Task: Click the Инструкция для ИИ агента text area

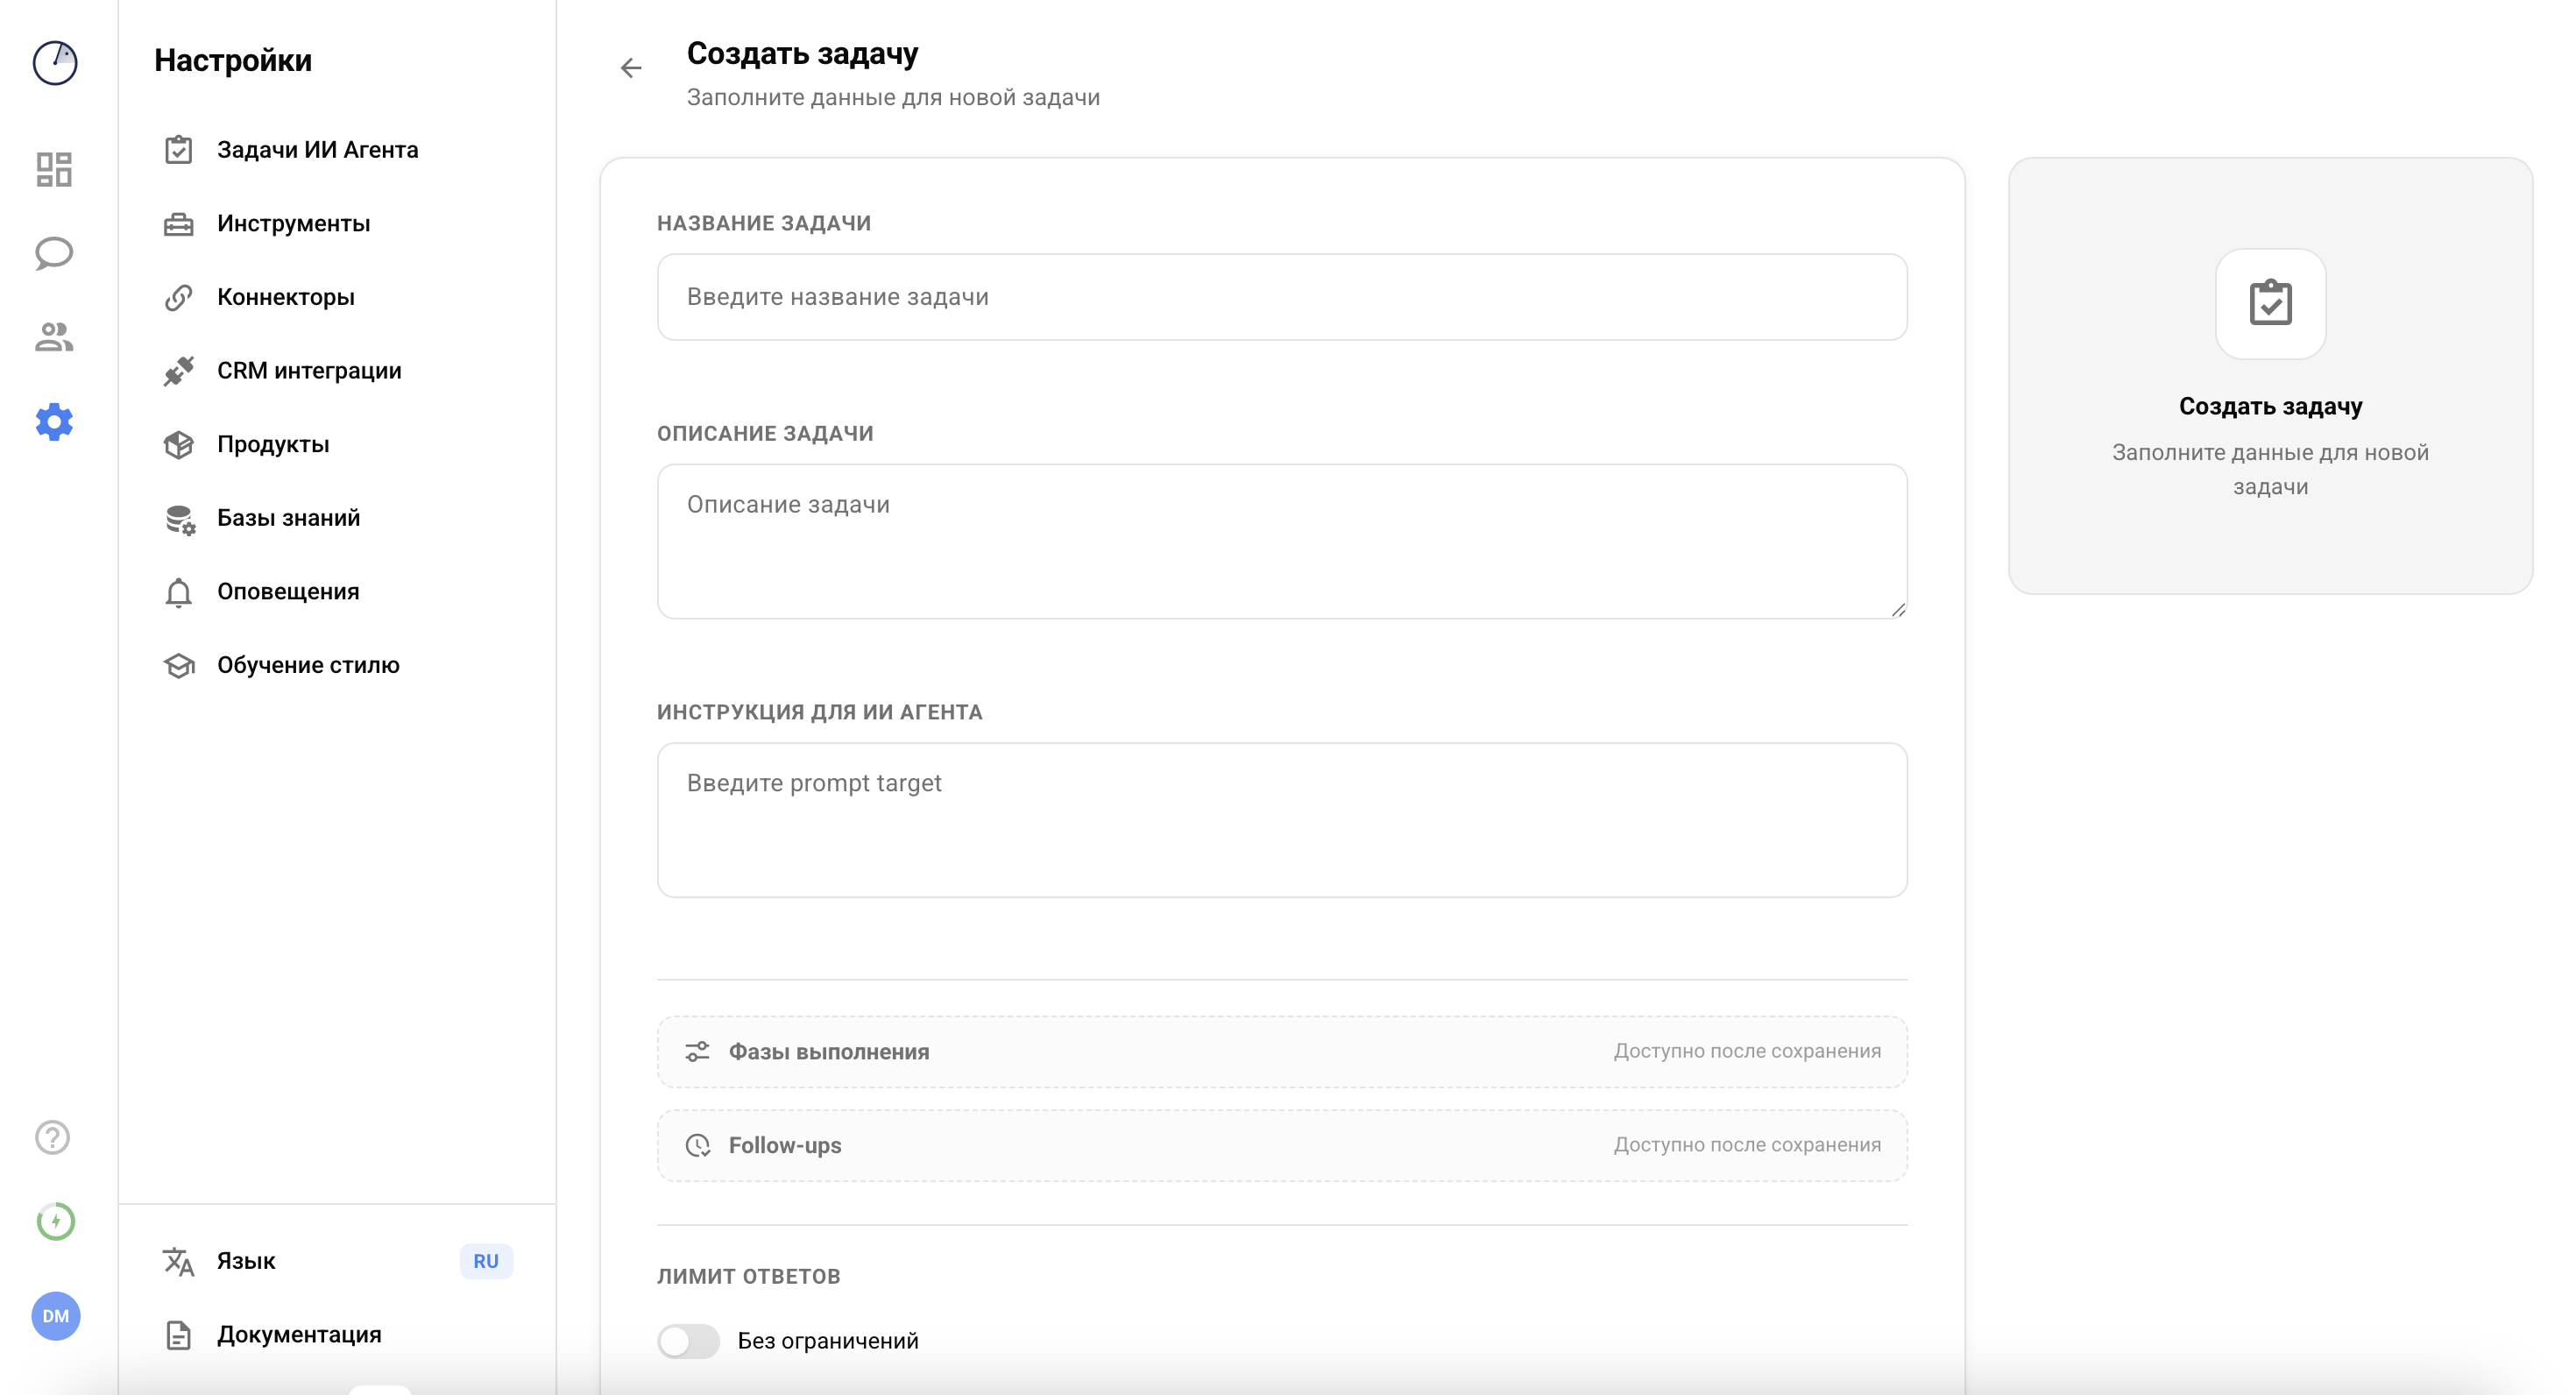Action: pos(1281,819)
